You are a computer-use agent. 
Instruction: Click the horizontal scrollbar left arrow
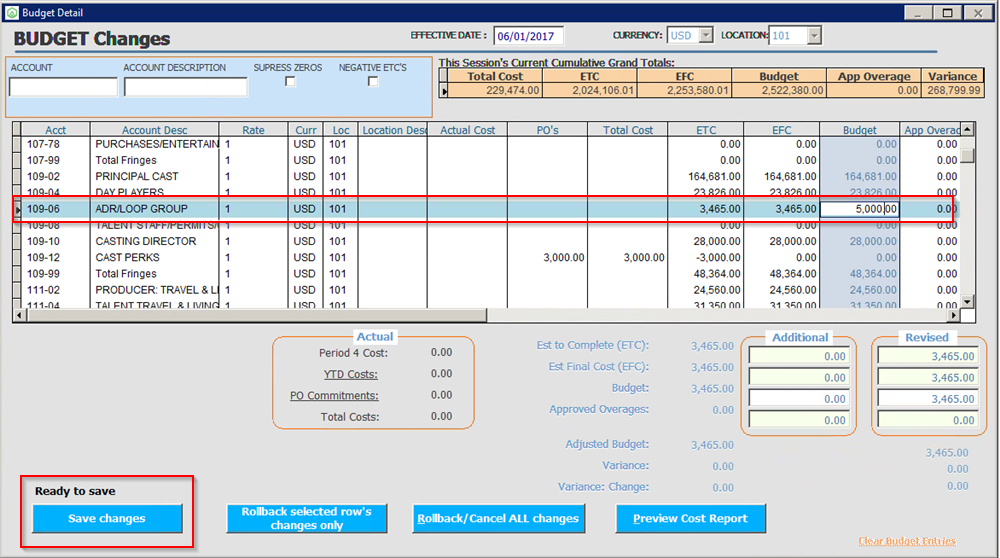19,315
